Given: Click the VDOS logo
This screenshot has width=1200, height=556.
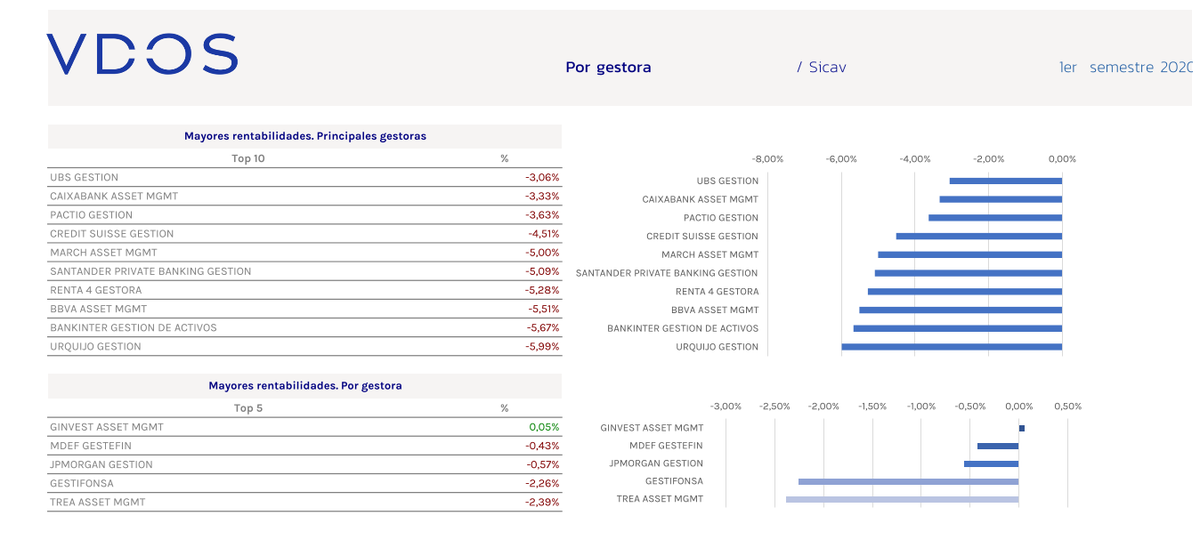Looking at the screenshot, I should [x=142, y=54].
